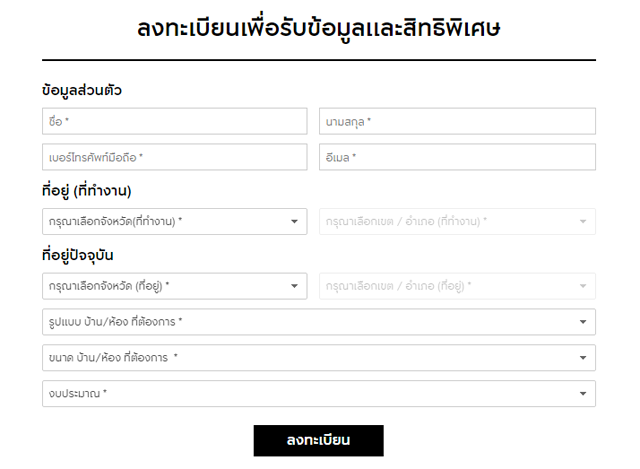Click arrow icon of current address province dropdown
The image size is (640, 469).
click(x=295, y=286)
